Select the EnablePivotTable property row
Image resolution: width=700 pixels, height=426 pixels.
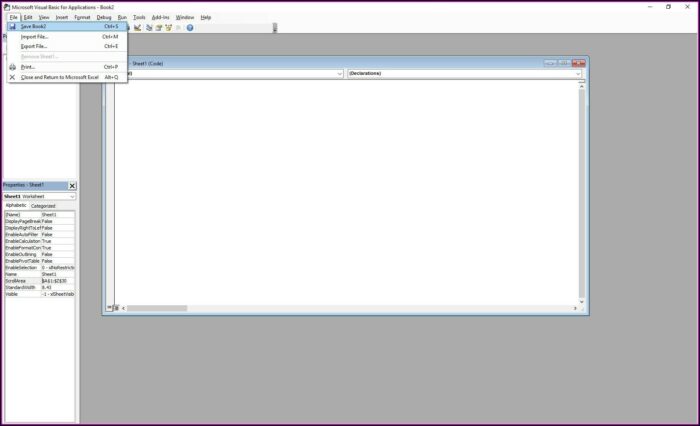click(x=40, y=261)
